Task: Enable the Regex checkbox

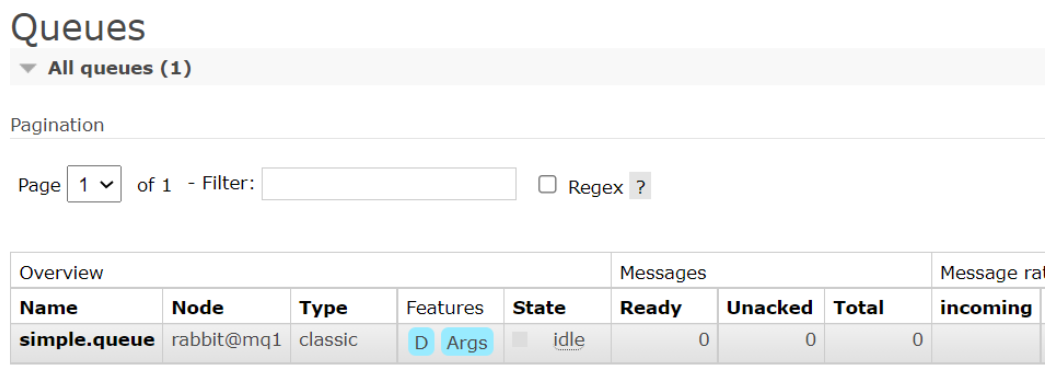Action: pos(547,184)
